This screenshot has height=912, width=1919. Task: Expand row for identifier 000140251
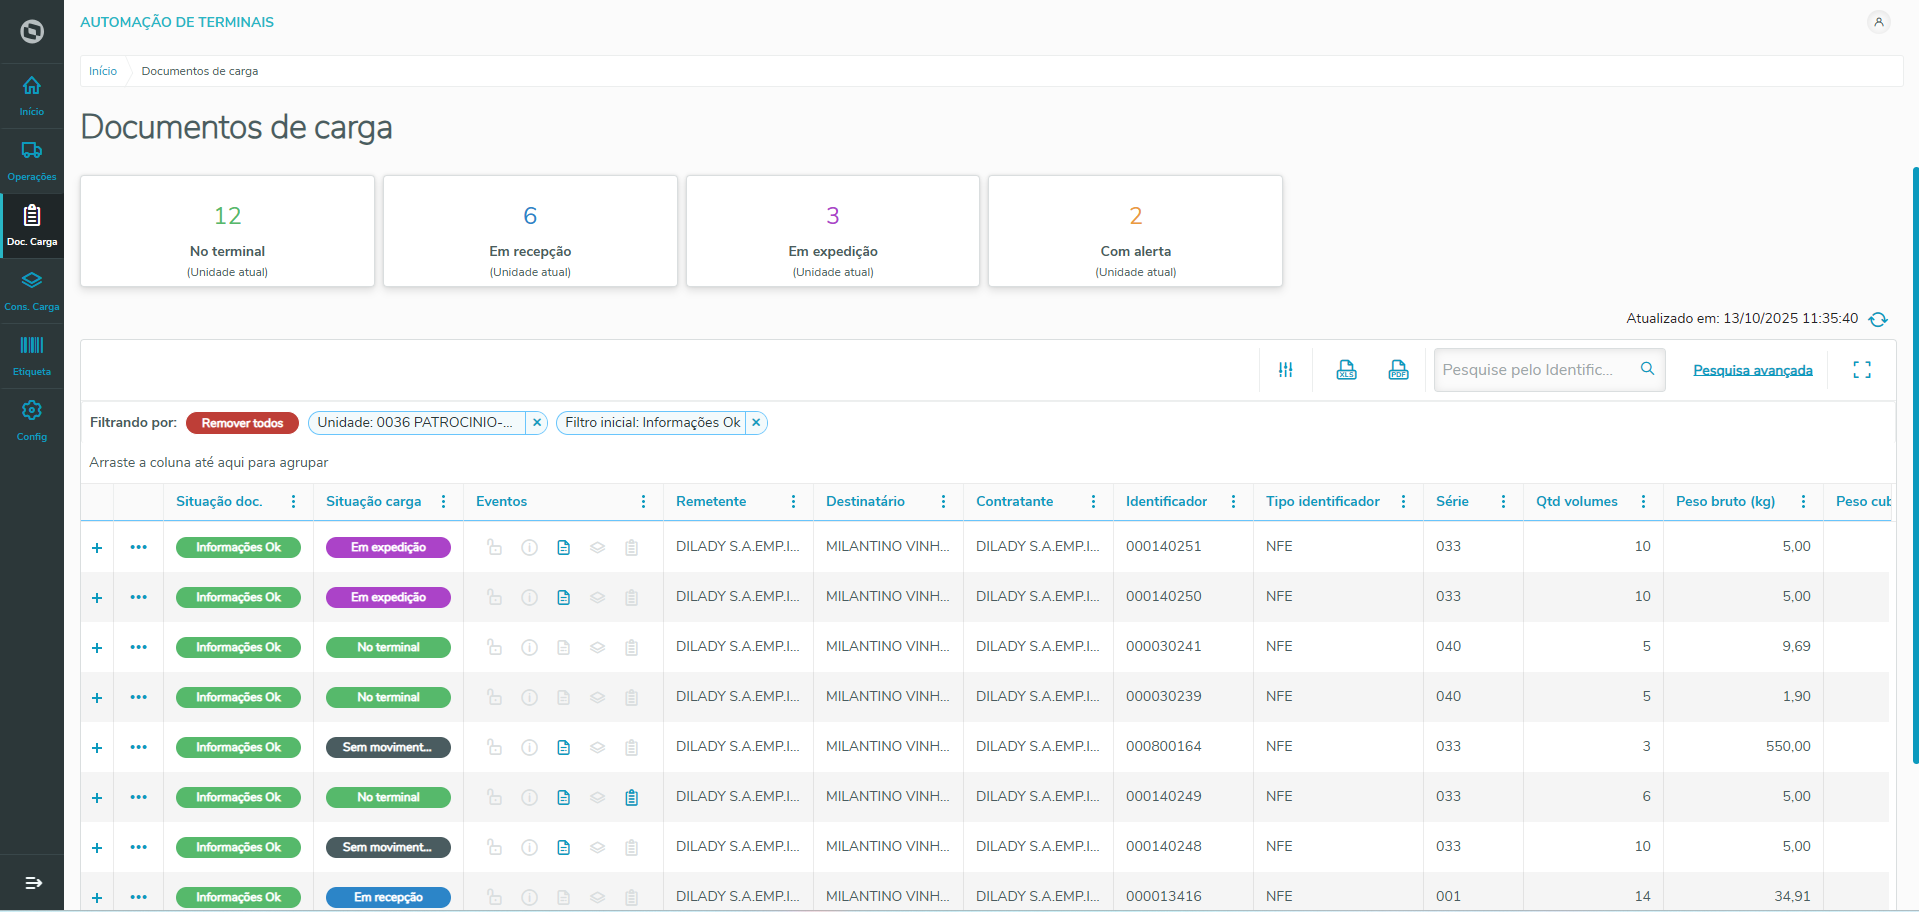[97, 548]
